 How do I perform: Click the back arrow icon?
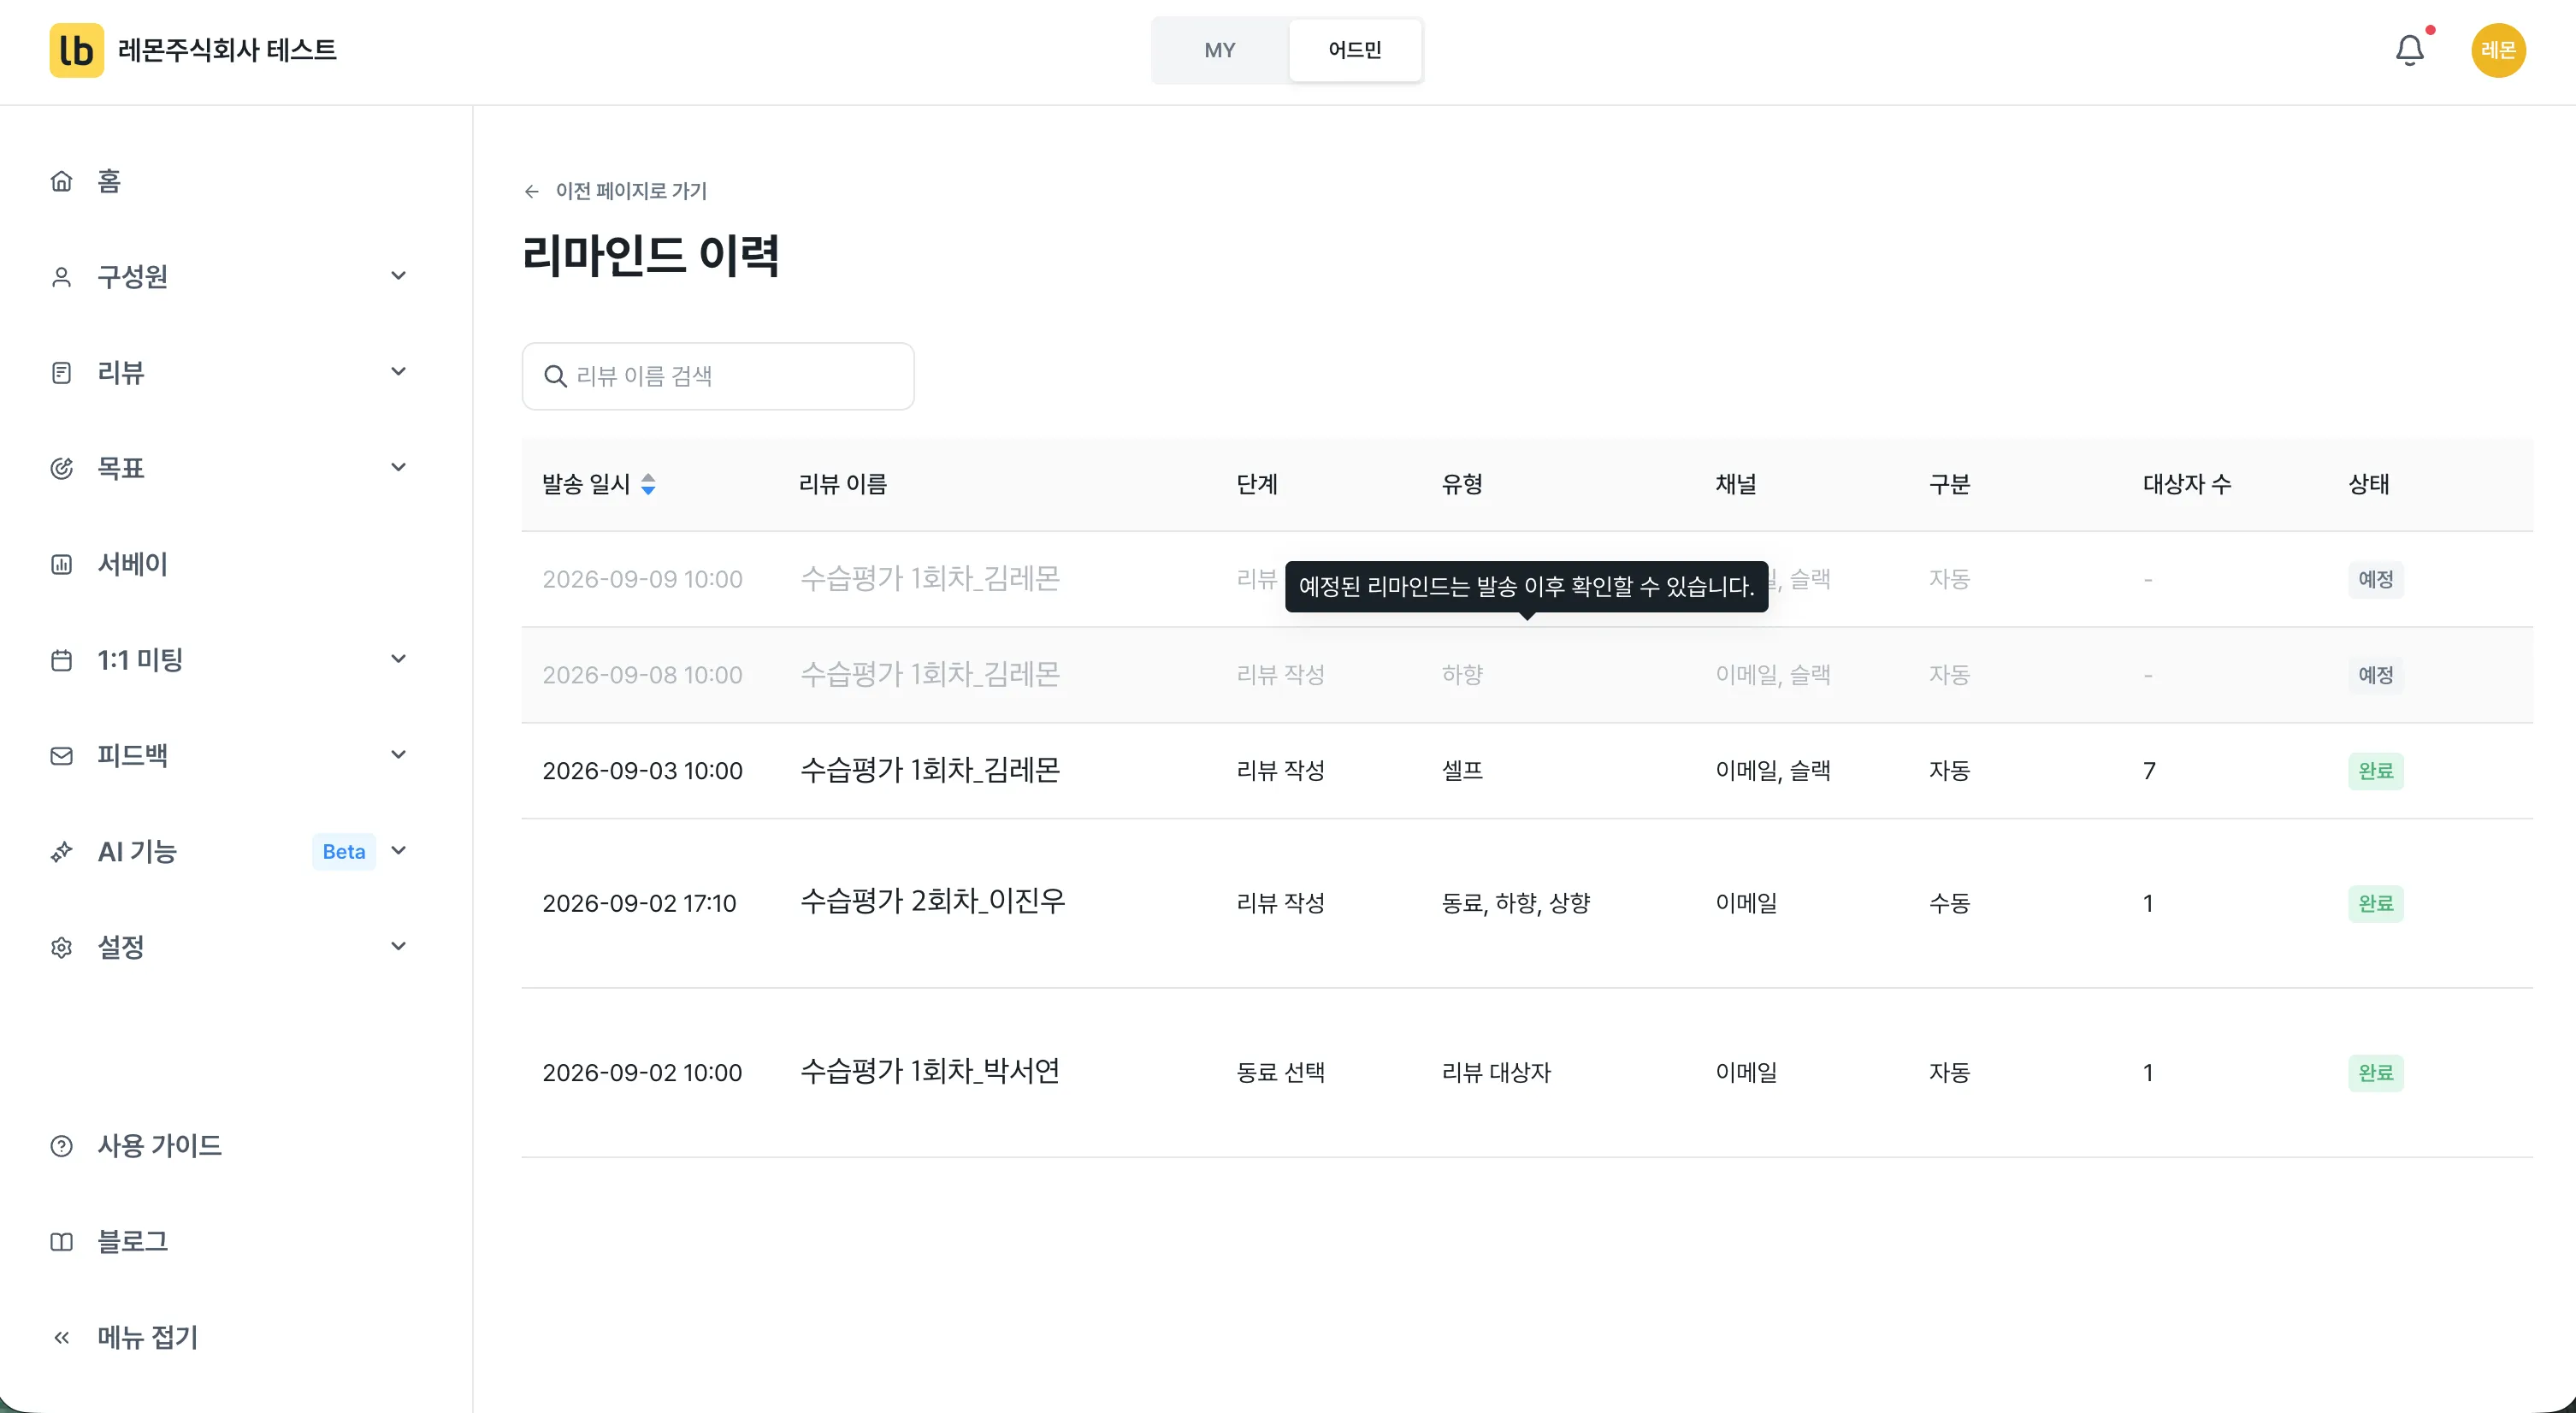click(532, 191)
